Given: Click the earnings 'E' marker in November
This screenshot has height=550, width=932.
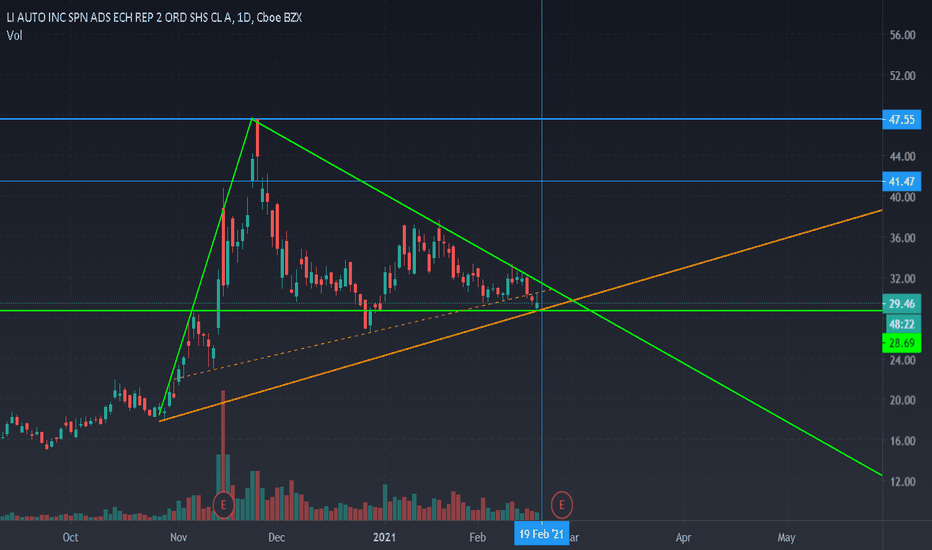Looking at the screenshot, I should point(223,505).
